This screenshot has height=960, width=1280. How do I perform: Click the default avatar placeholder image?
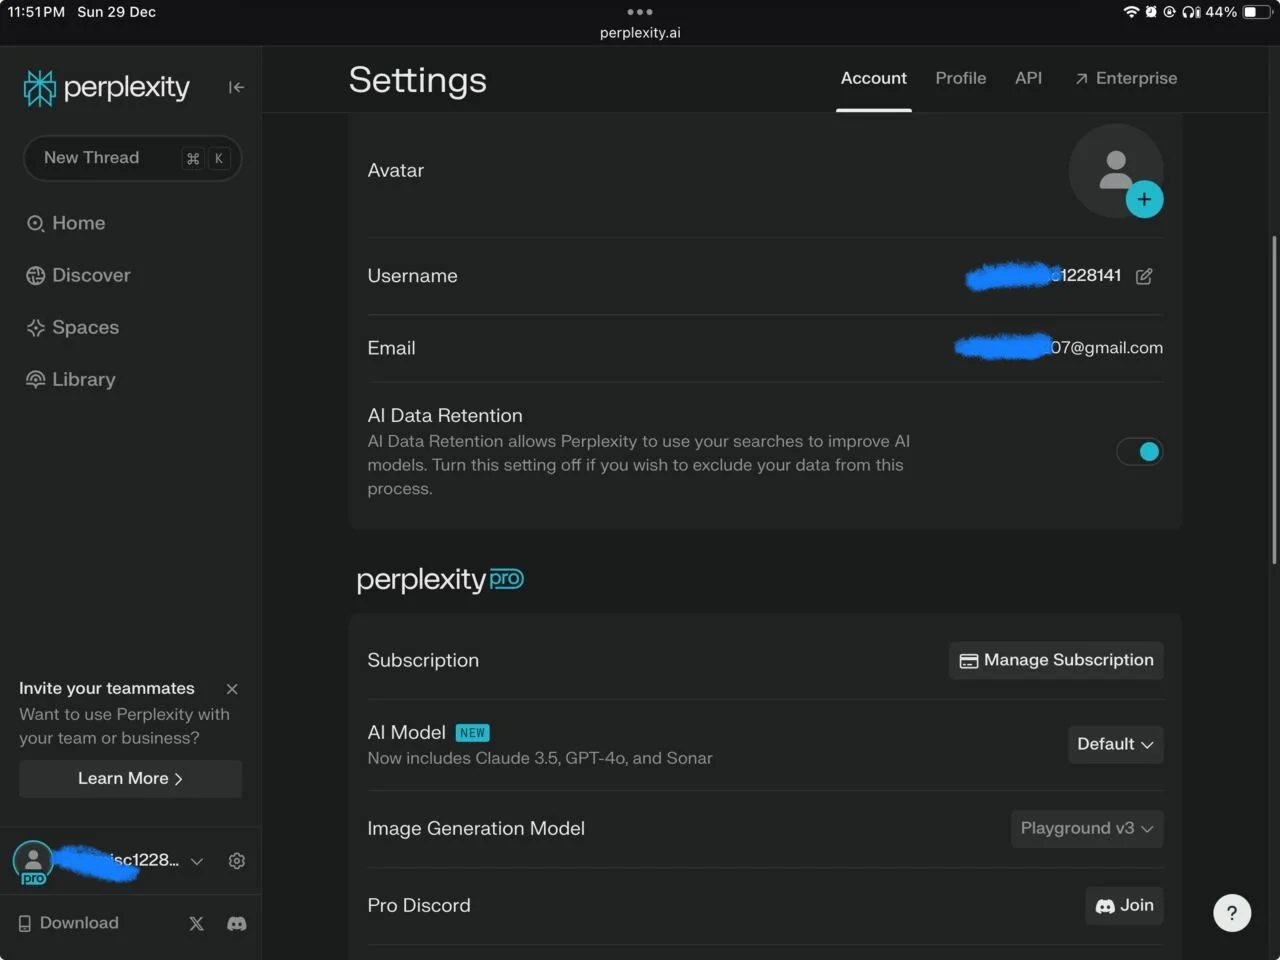point(1115,170)
